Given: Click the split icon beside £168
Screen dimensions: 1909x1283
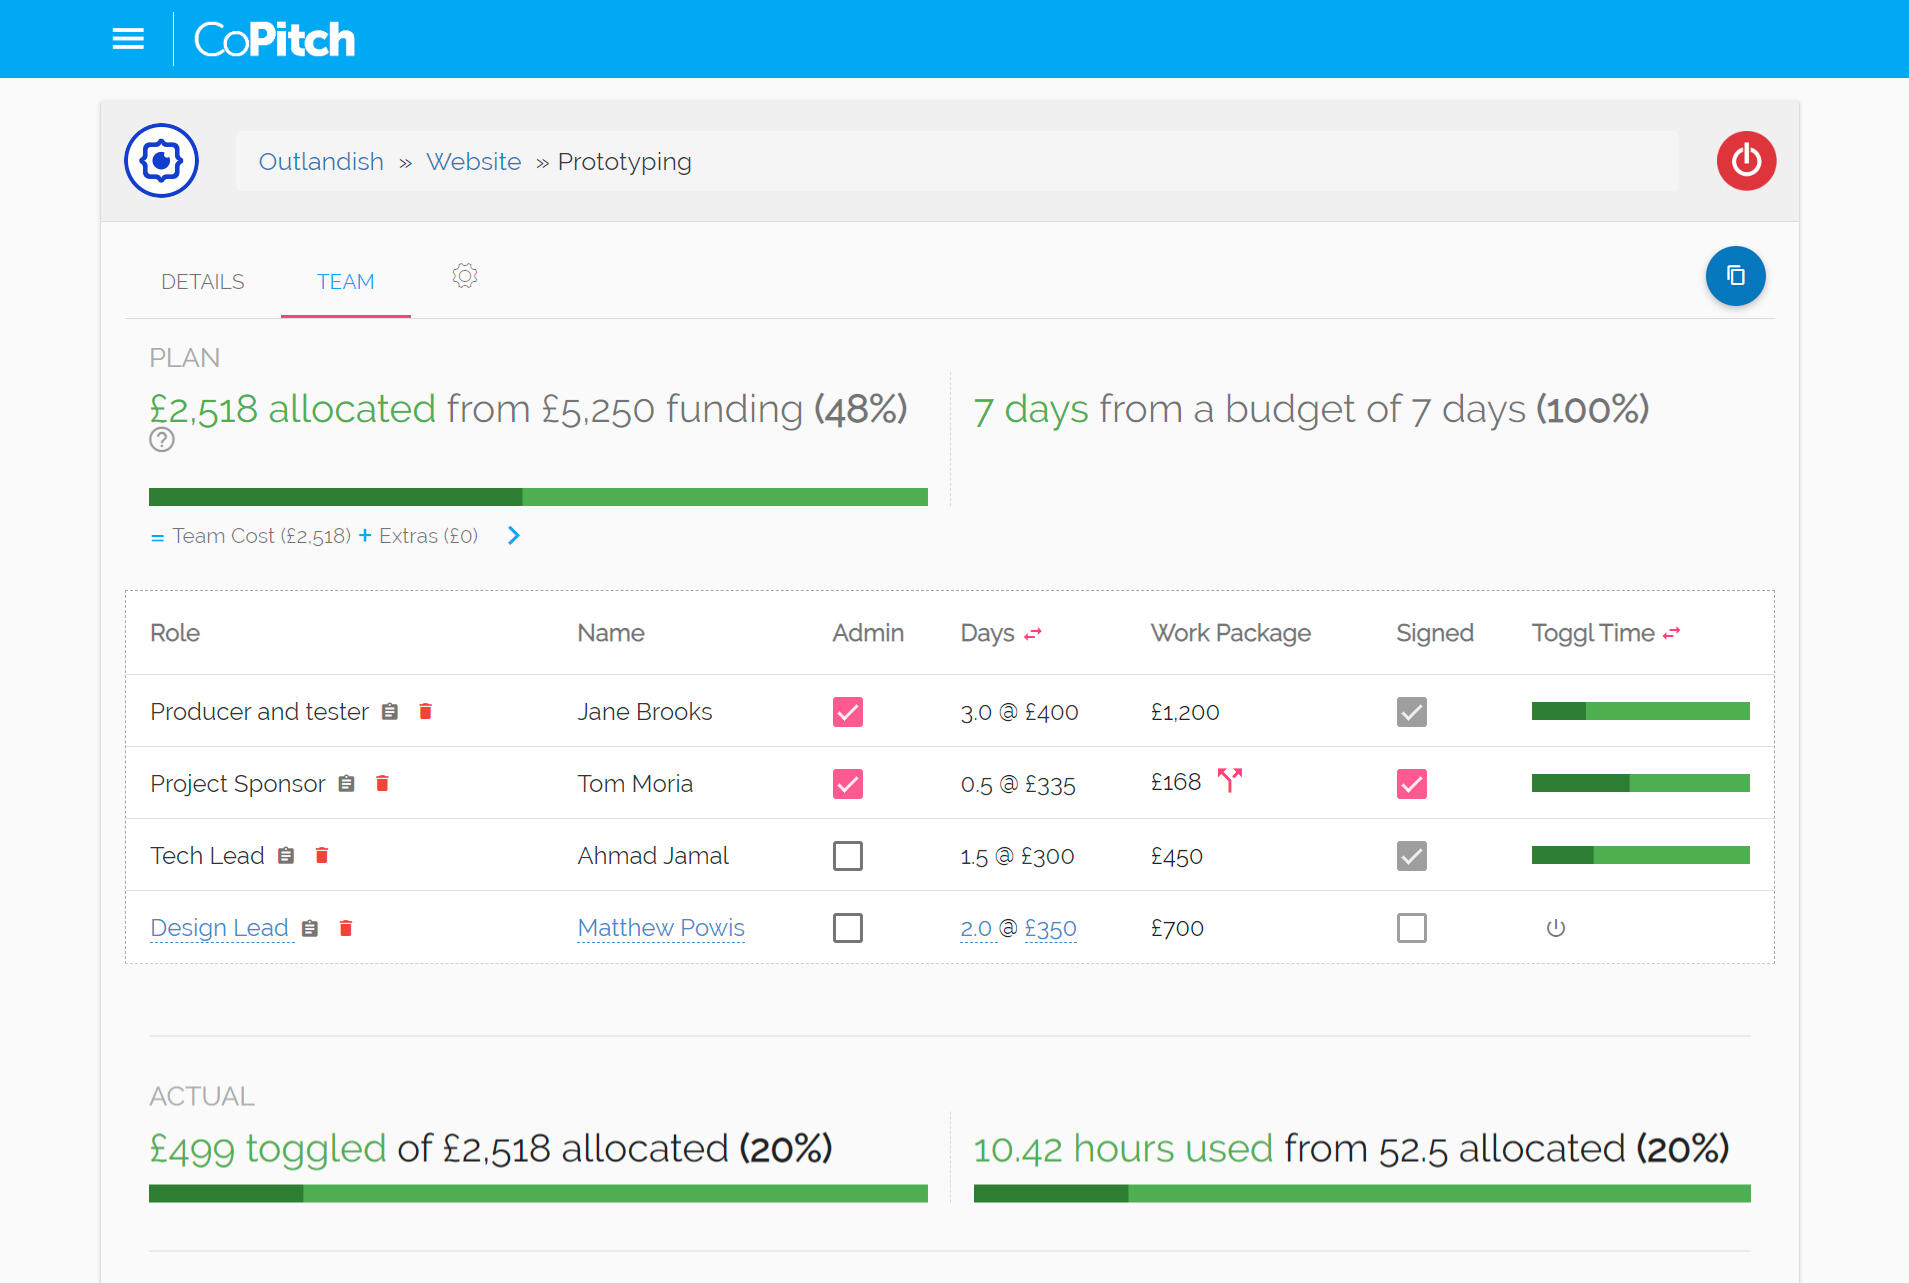Looking at the screenshot, I should click(1229, 780).
